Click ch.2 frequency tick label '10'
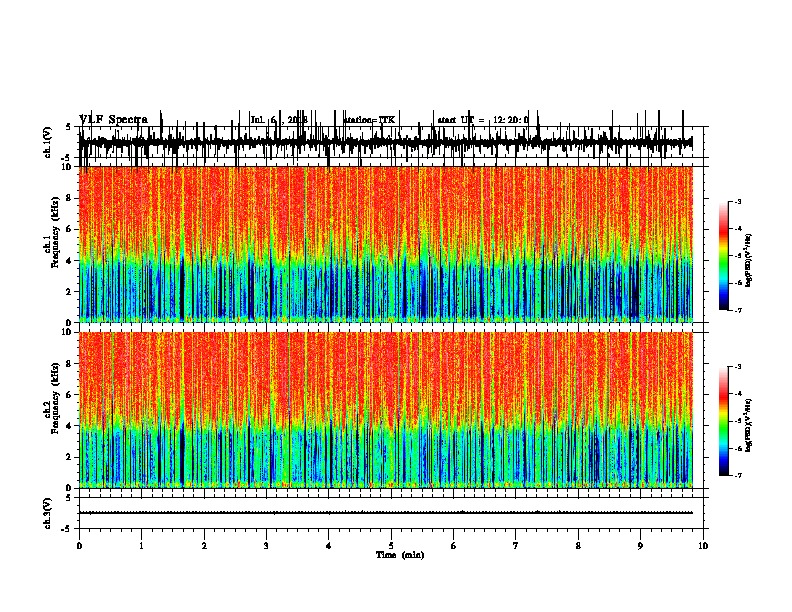Image resolution: width=792 pixels, height=612 pixels. tap(67, 332)
